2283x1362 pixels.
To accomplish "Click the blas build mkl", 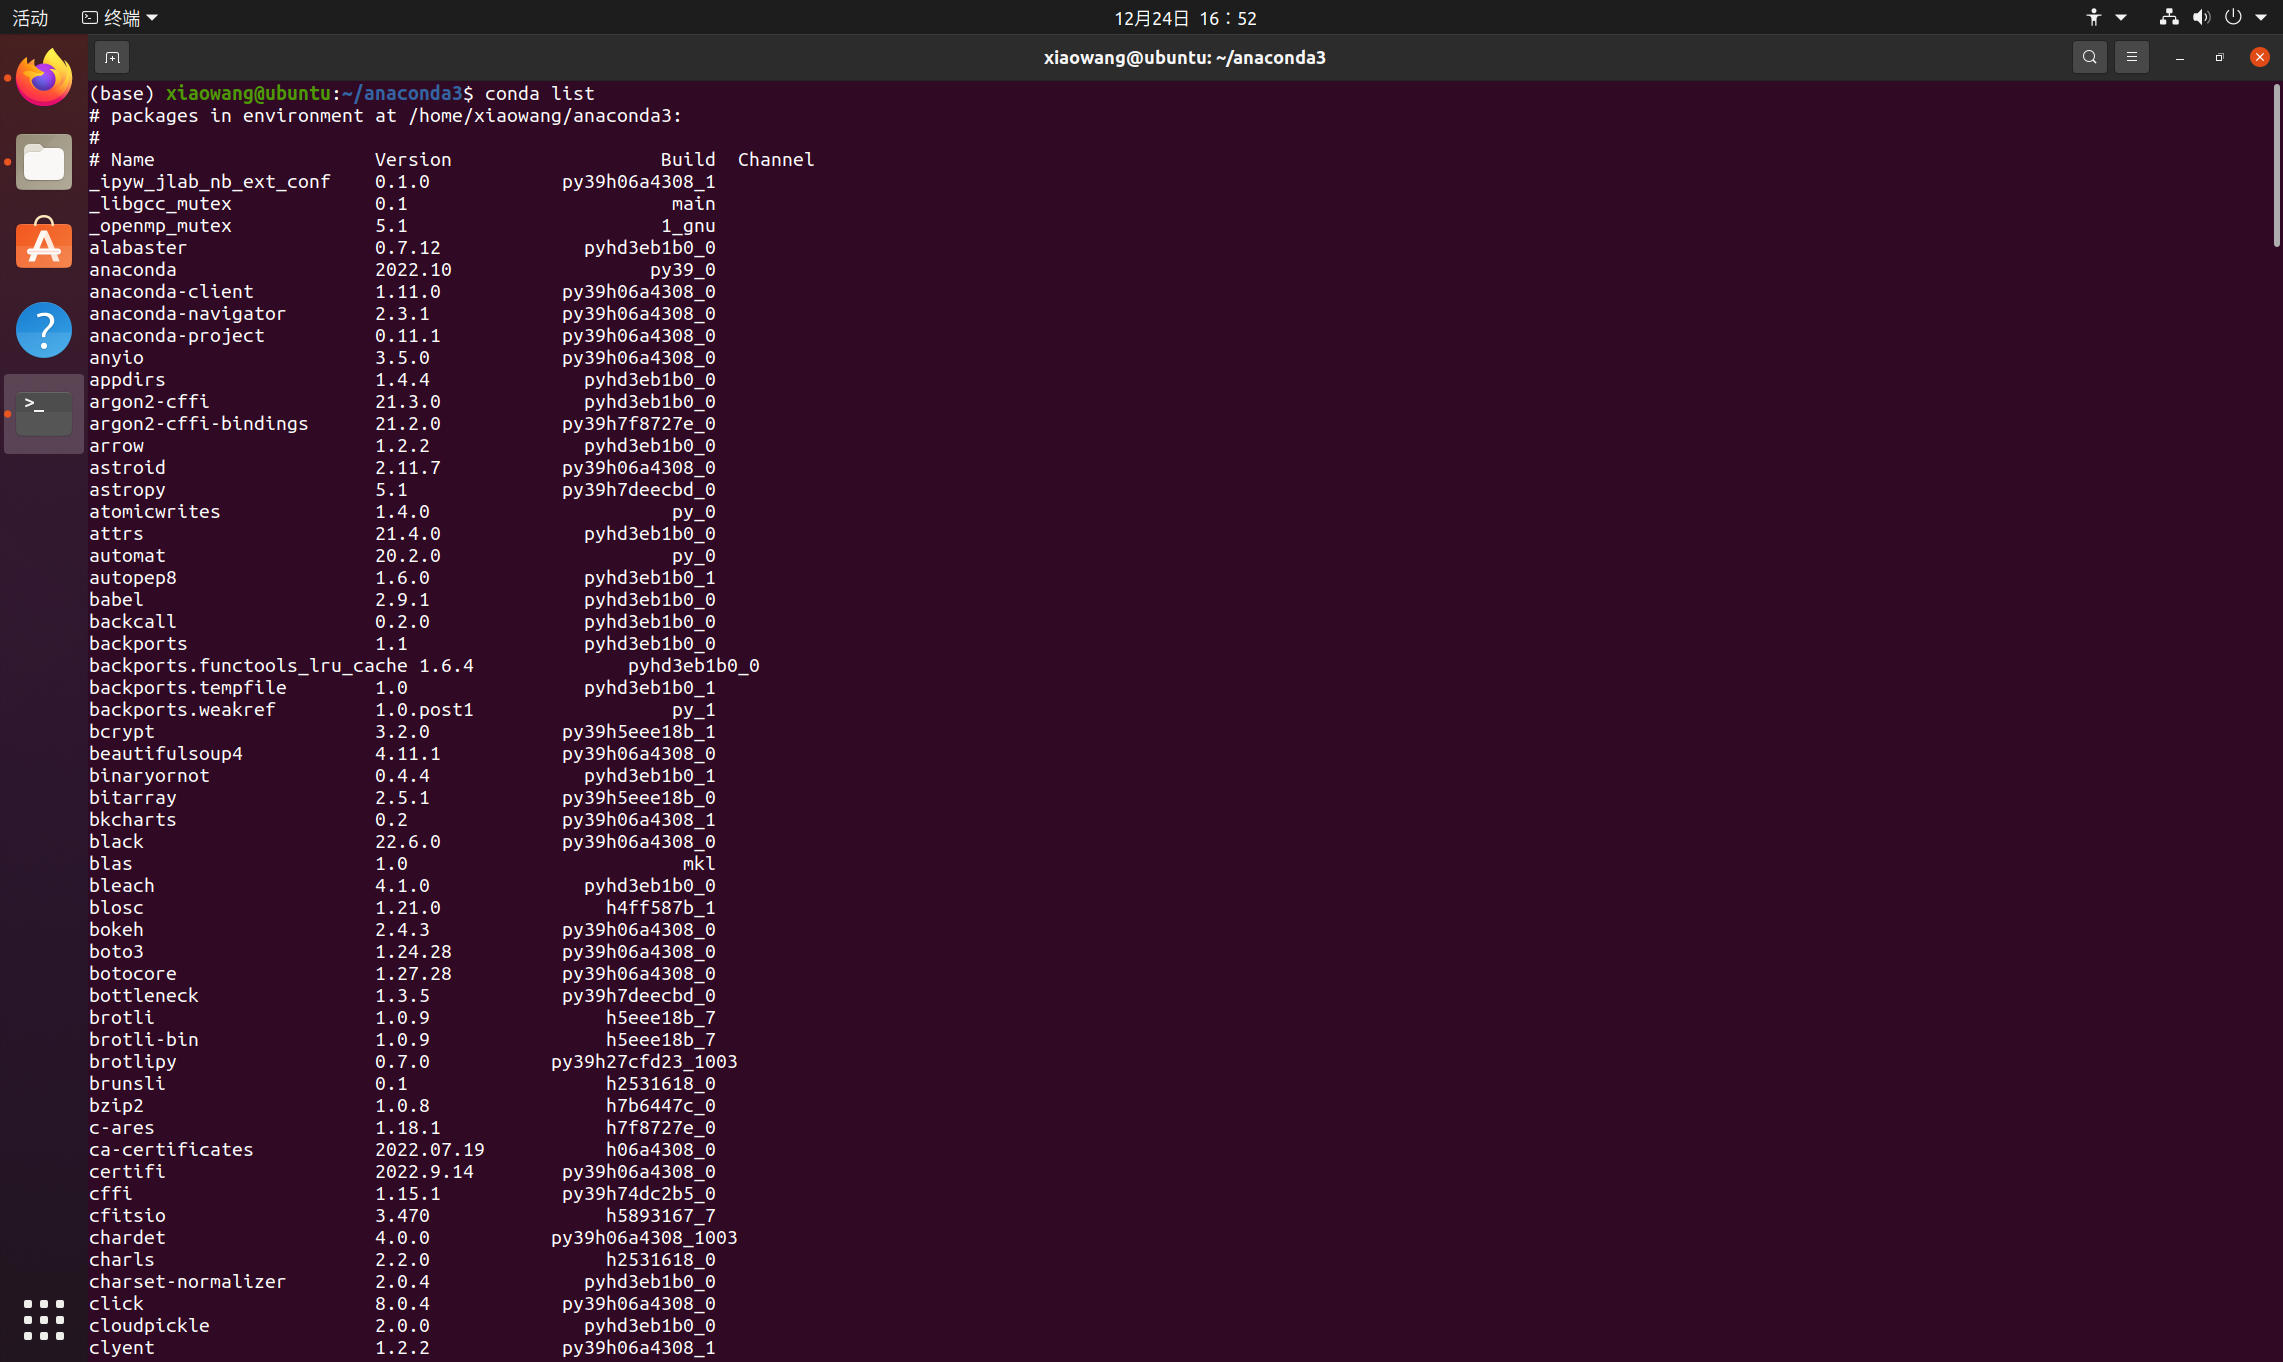I will click(x=699, y=863).
